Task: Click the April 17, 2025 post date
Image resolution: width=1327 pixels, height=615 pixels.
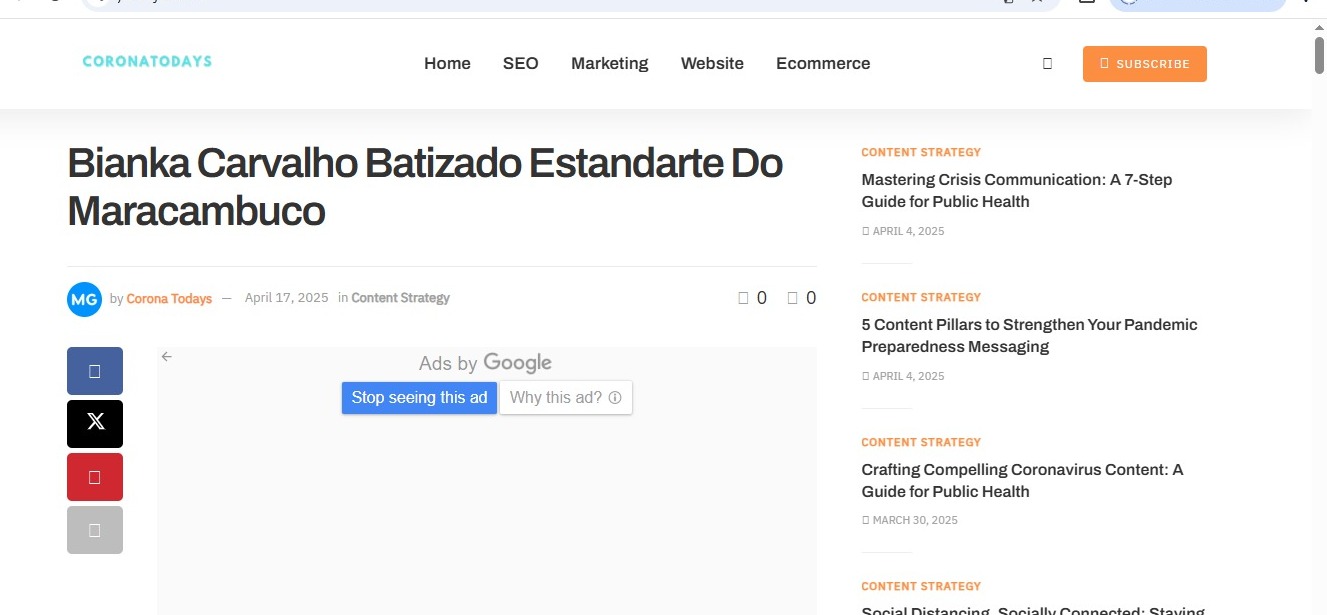Action: (286, 298)
